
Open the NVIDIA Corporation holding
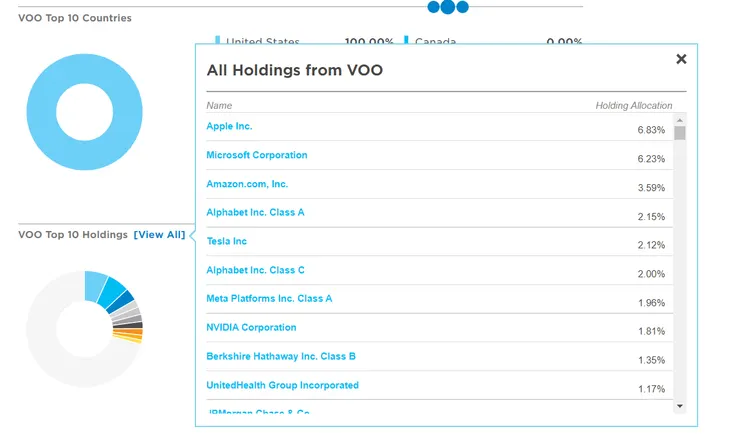pos(251,327)
